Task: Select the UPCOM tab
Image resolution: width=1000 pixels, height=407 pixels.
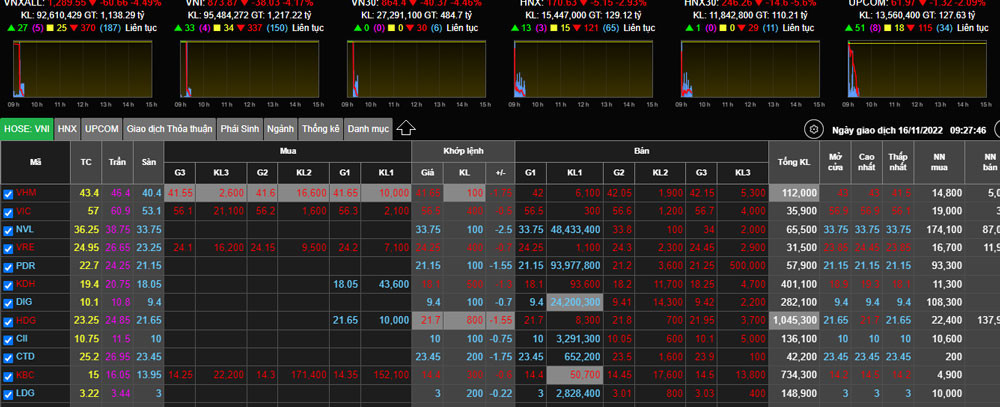Action: 102,129
